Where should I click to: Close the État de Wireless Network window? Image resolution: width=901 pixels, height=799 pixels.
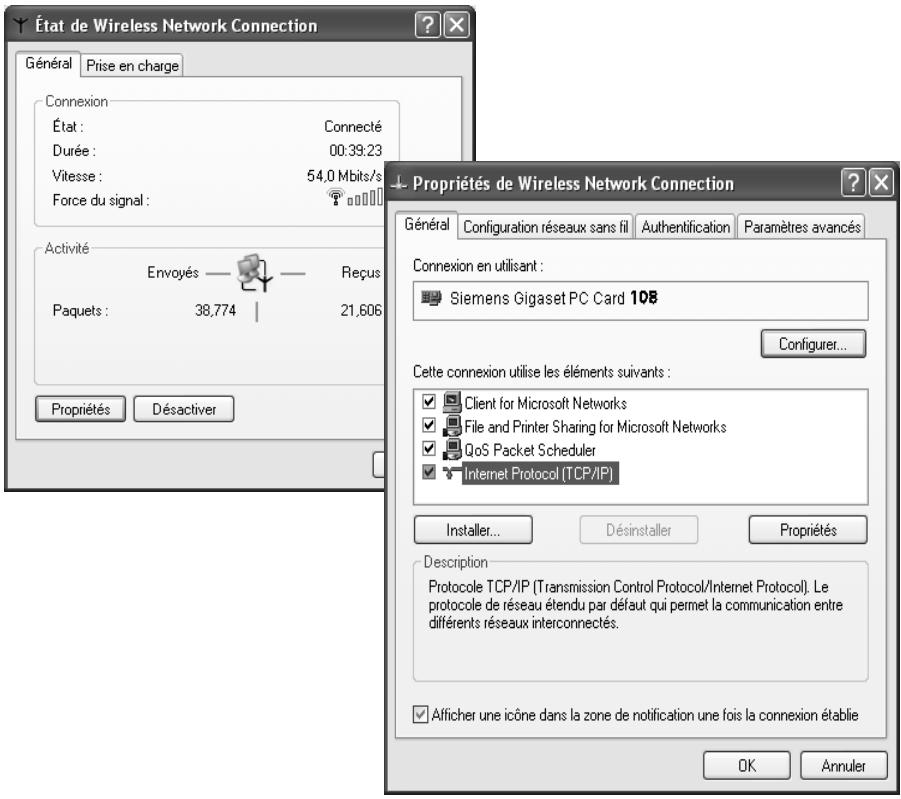coord(457,25)
